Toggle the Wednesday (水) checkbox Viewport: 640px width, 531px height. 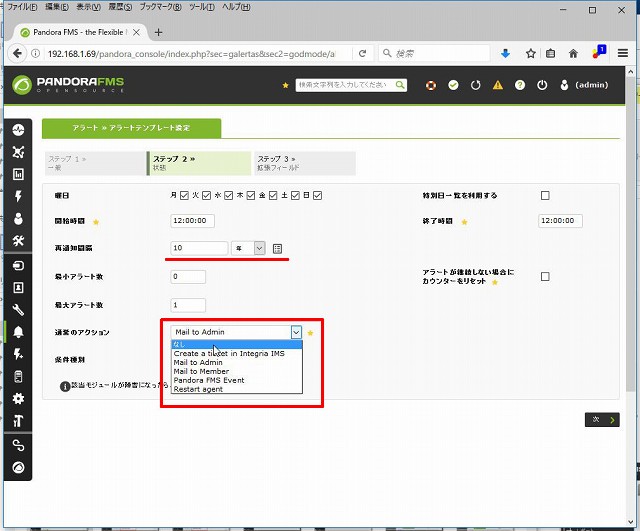[x=229, y=196]
